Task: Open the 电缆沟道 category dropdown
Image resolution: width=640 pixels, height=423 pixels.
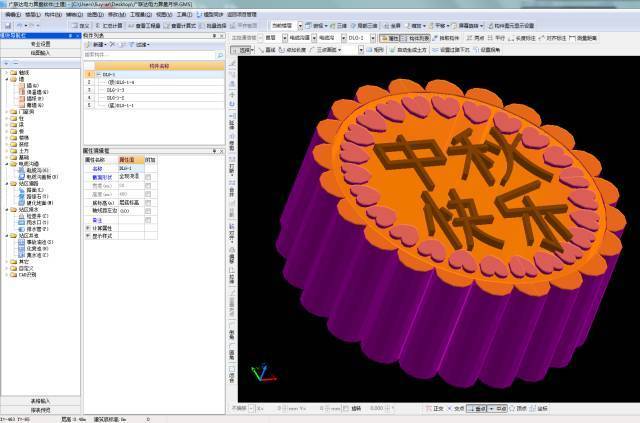Action: [314, 38]
